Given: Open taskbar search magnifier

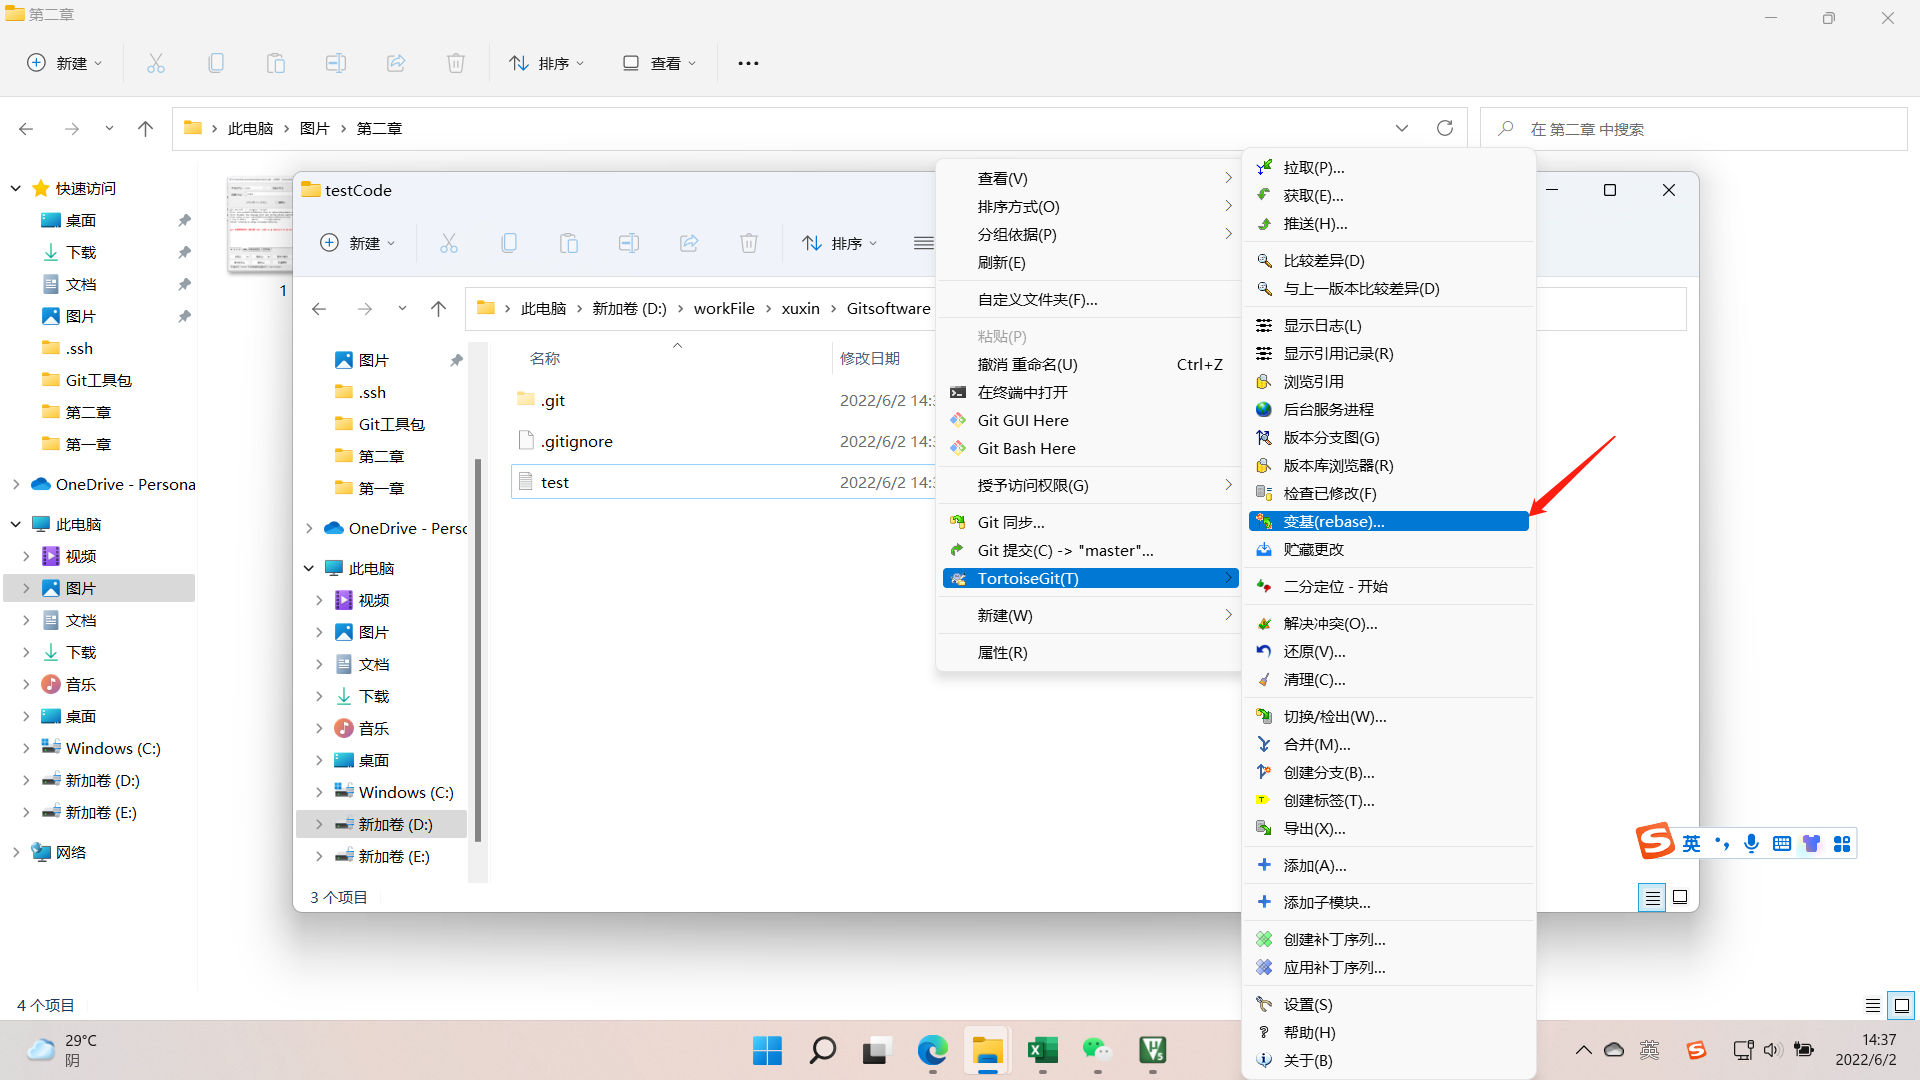Looking at the screenshot, I should (822, 1050).
